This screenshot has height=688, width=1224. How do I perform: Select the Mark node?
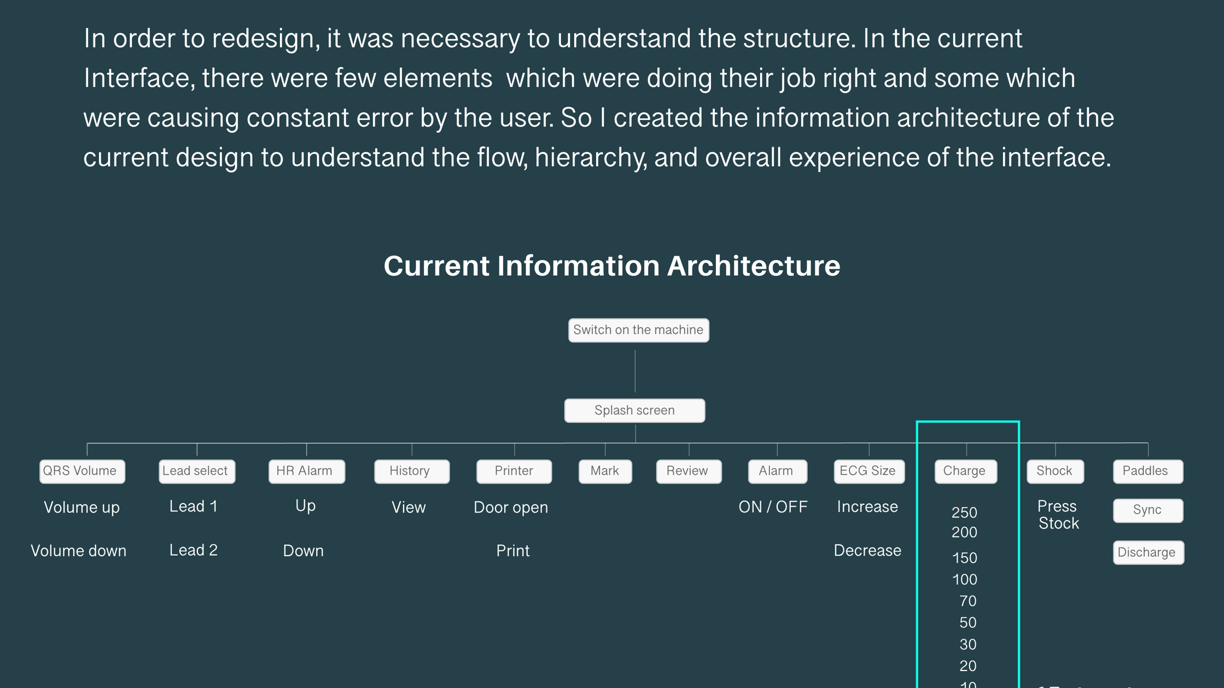coord(605,471)
